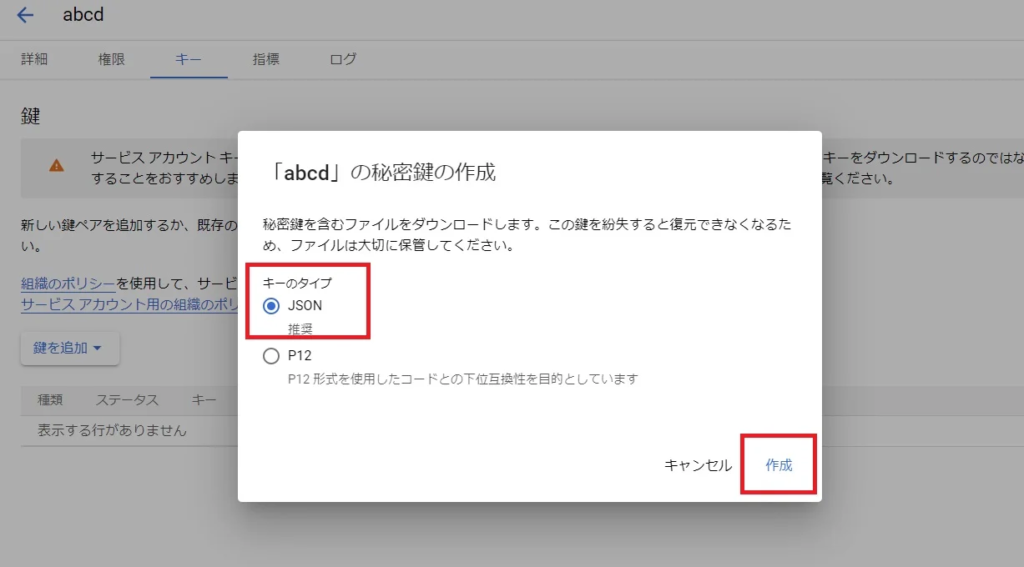
Task: Click the 表示する行がありません empty table row
Action: pos(112,430)
